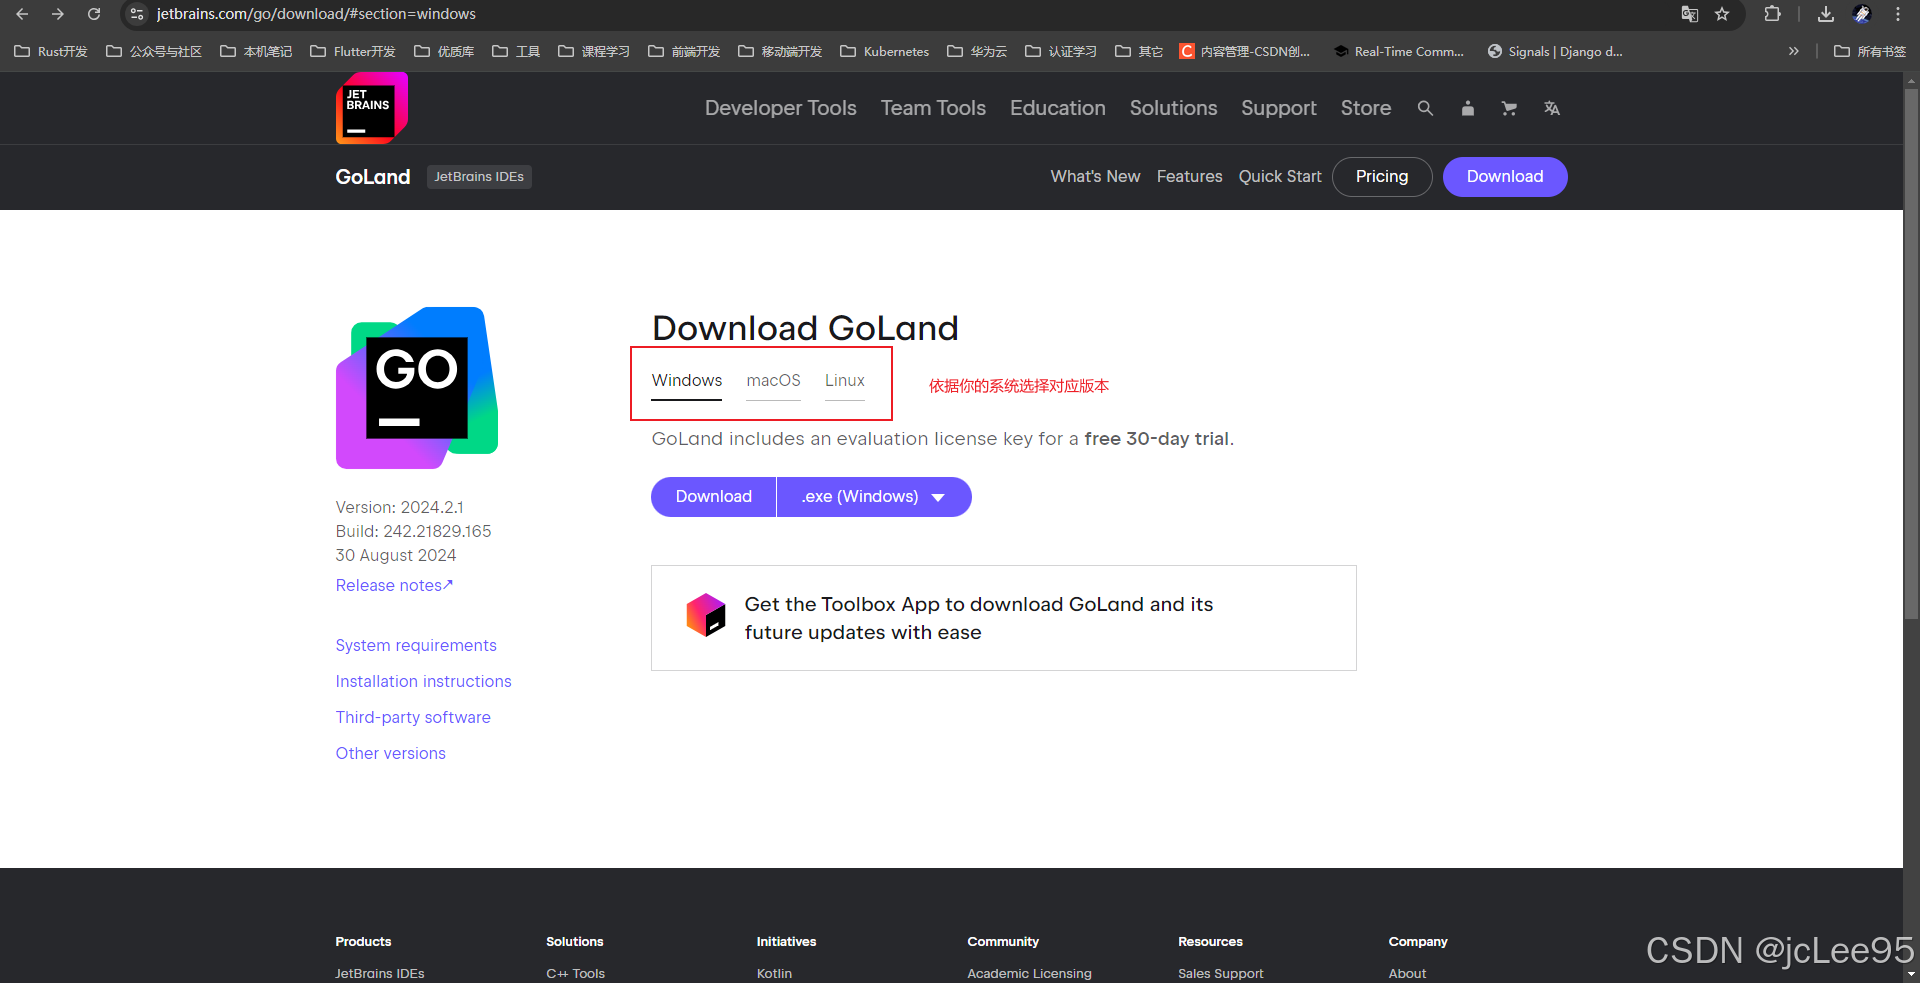Open the Quick Start link

coord(1280,177)
